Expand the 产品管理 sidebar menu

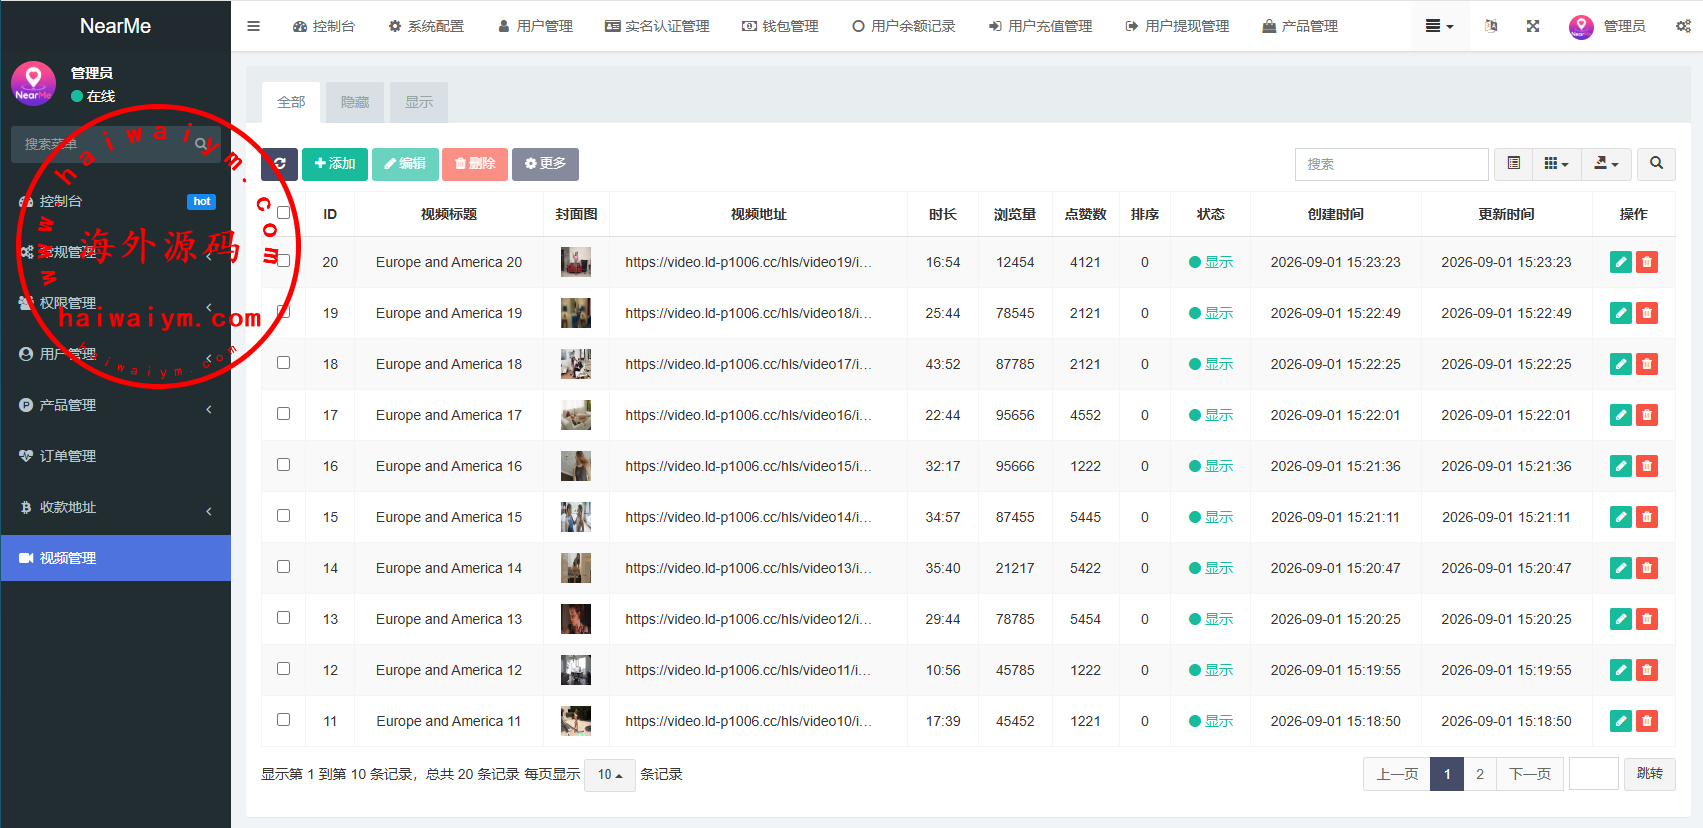point(116,405)
